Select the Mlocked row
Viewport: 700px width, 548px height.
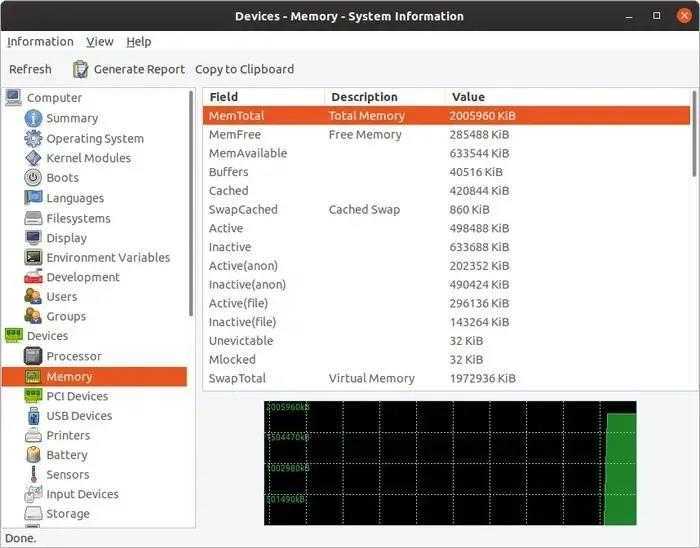click(446, 359)
